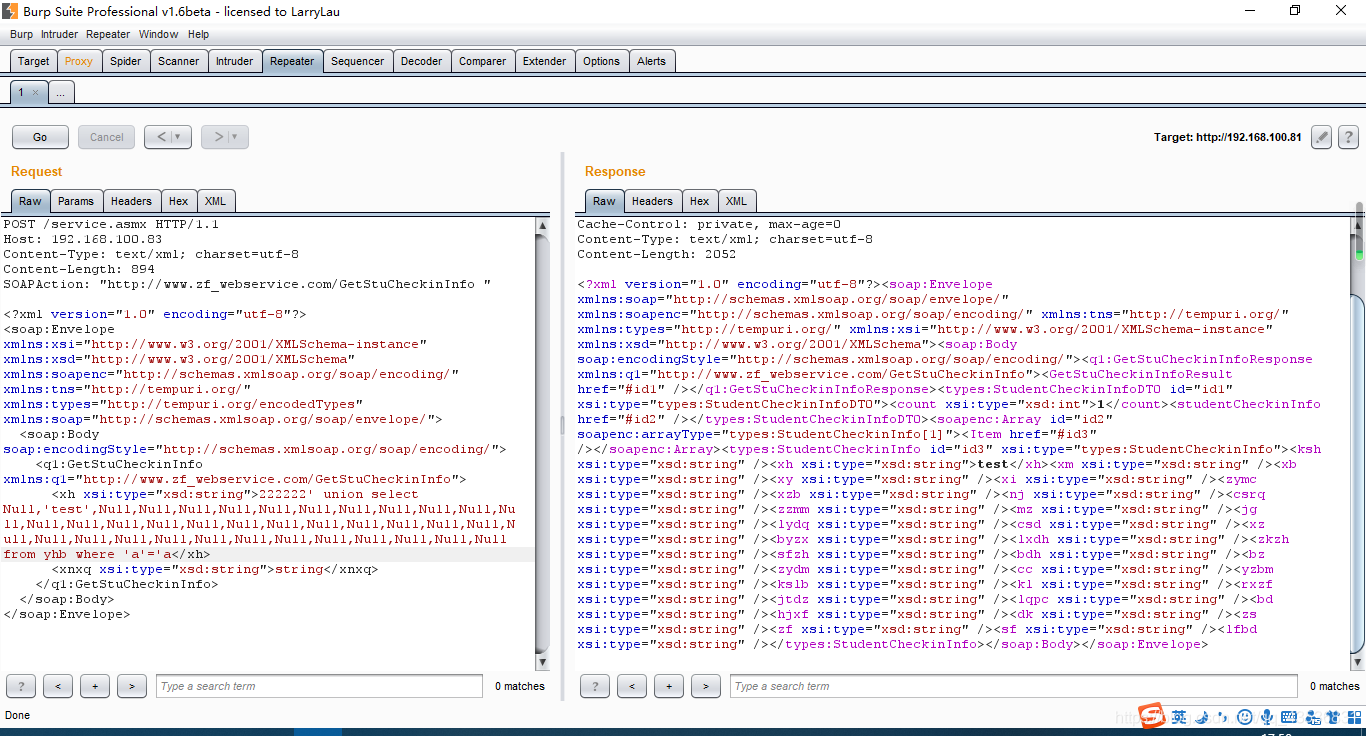The width and height of the screenshot is (1366, 736).
Task: Jump to previous match in response search
Action: click(632, 686)
